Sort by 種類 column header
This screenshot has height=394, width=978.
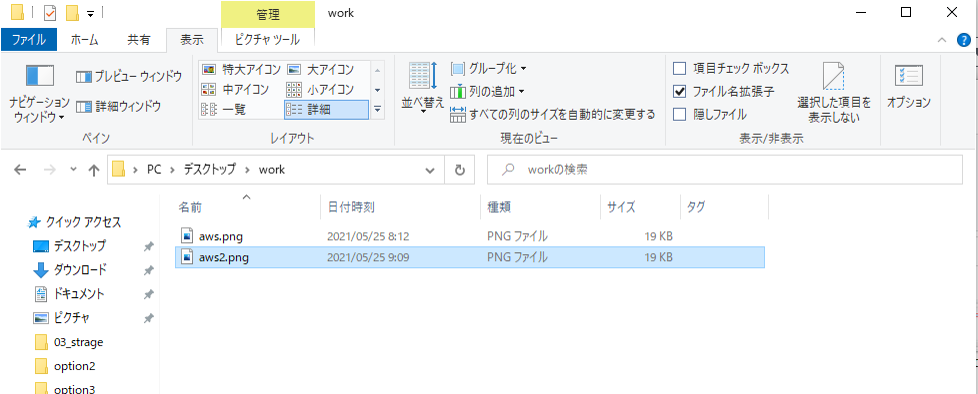[x=540, y=207]
